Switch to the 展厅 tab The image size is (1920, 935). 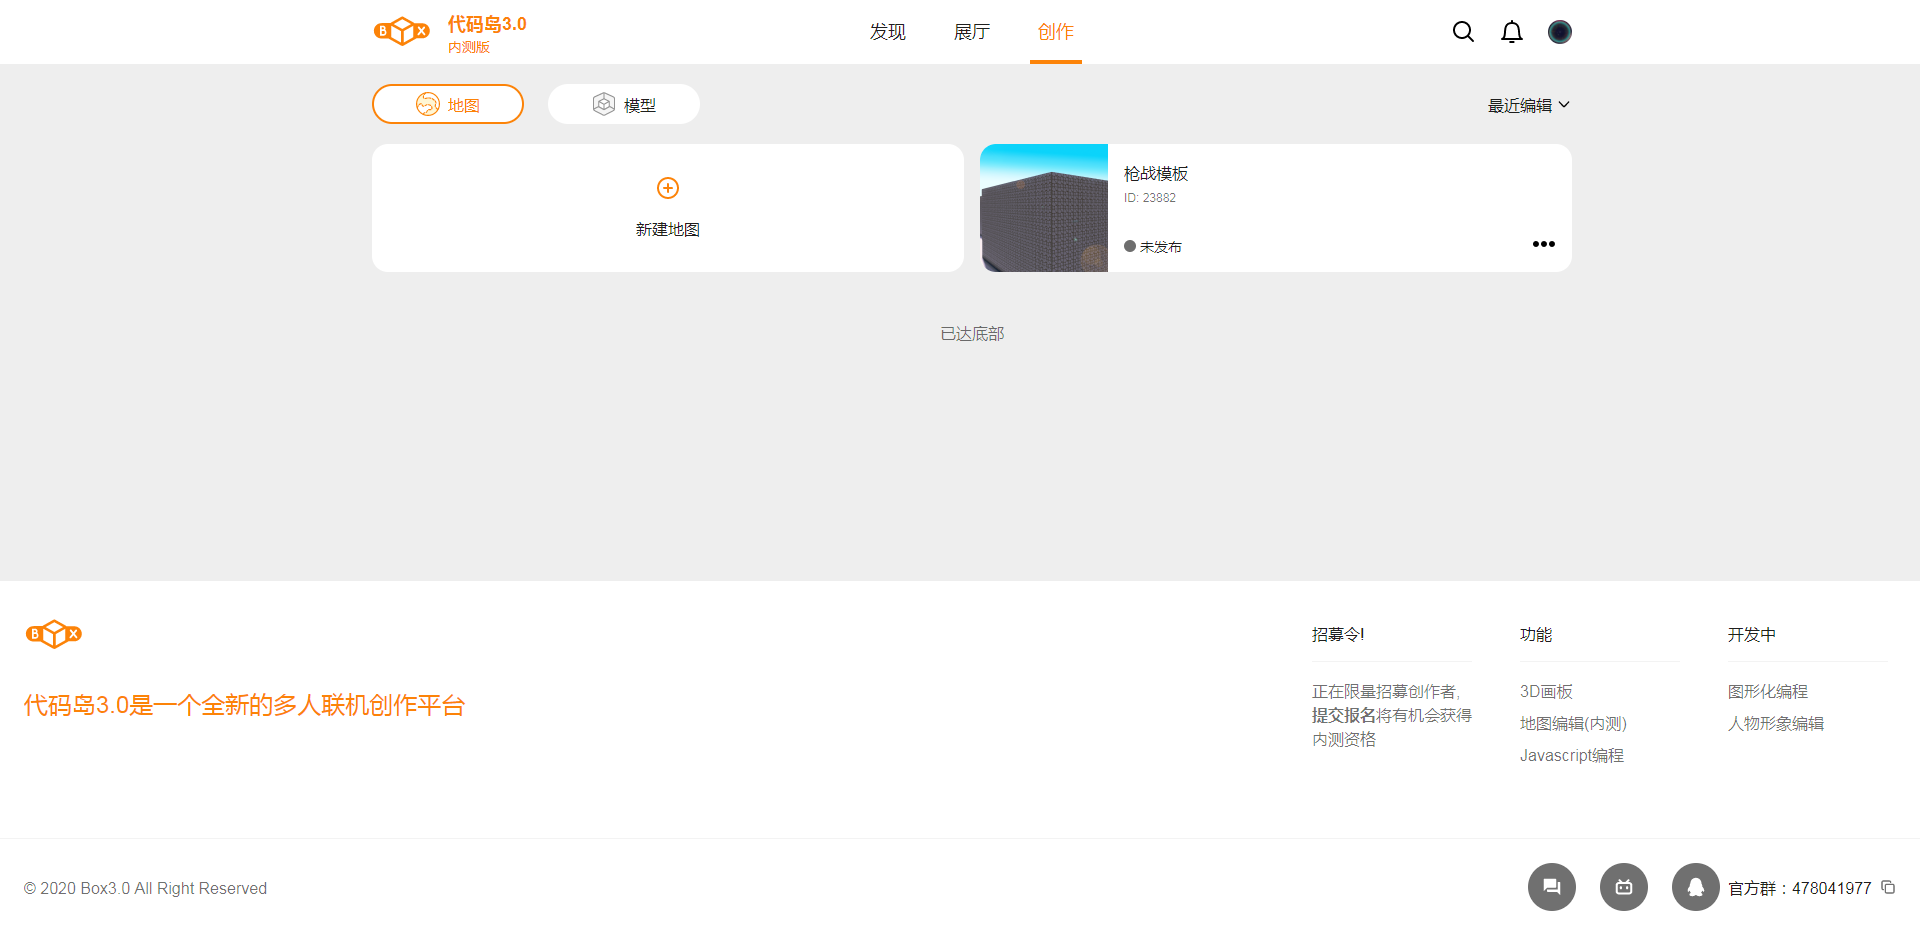coord(972,32)
